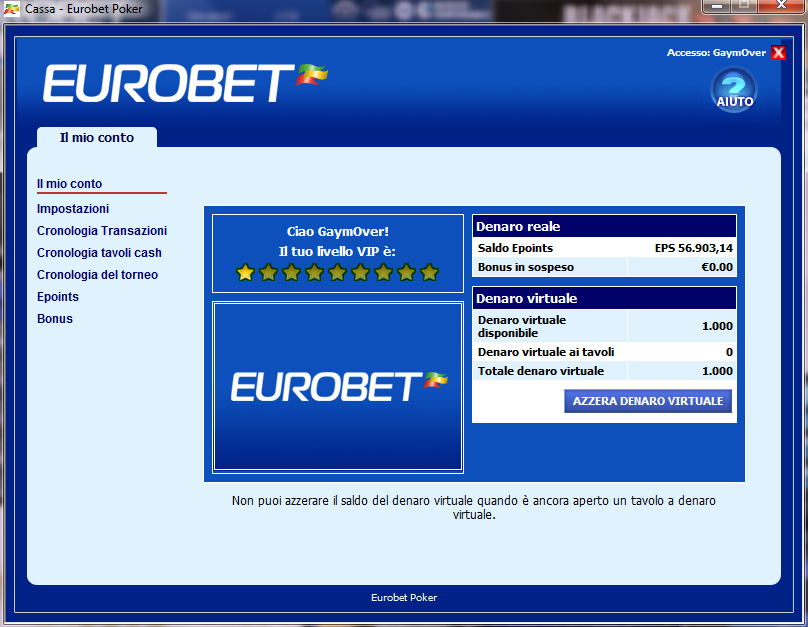This screenshot has width=808, height=627.
Task: Open Cronologia tavoli cash
Action: (x=99, y=253)
